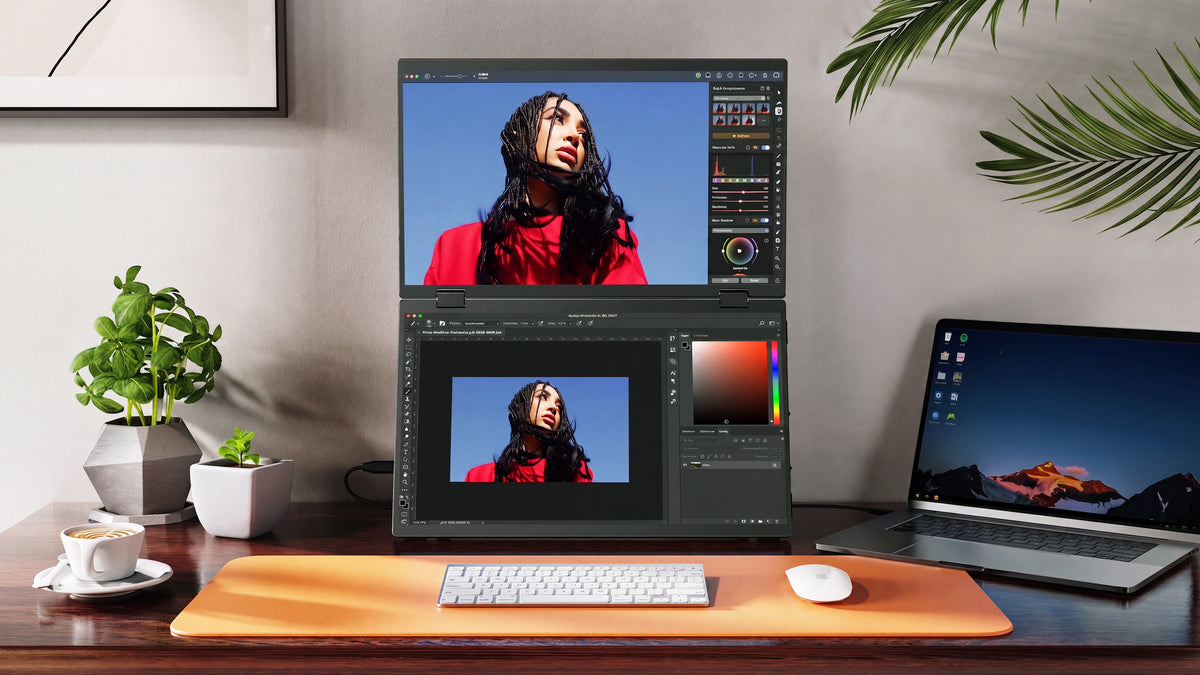Open the blue dropdown above the color wheel
Image resolution: width=1200 pixels, height=675 pixels.
point(740,229)
